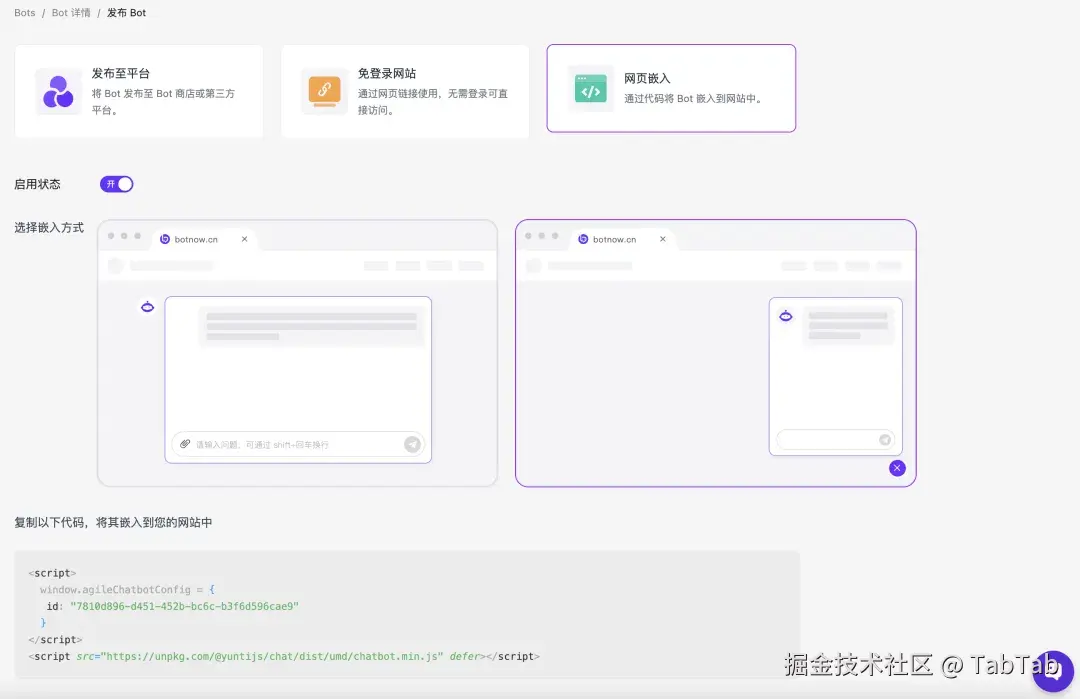1080x699 pixels.
Task: Open the floating chat bubble button
Action: click(1053, 671)
